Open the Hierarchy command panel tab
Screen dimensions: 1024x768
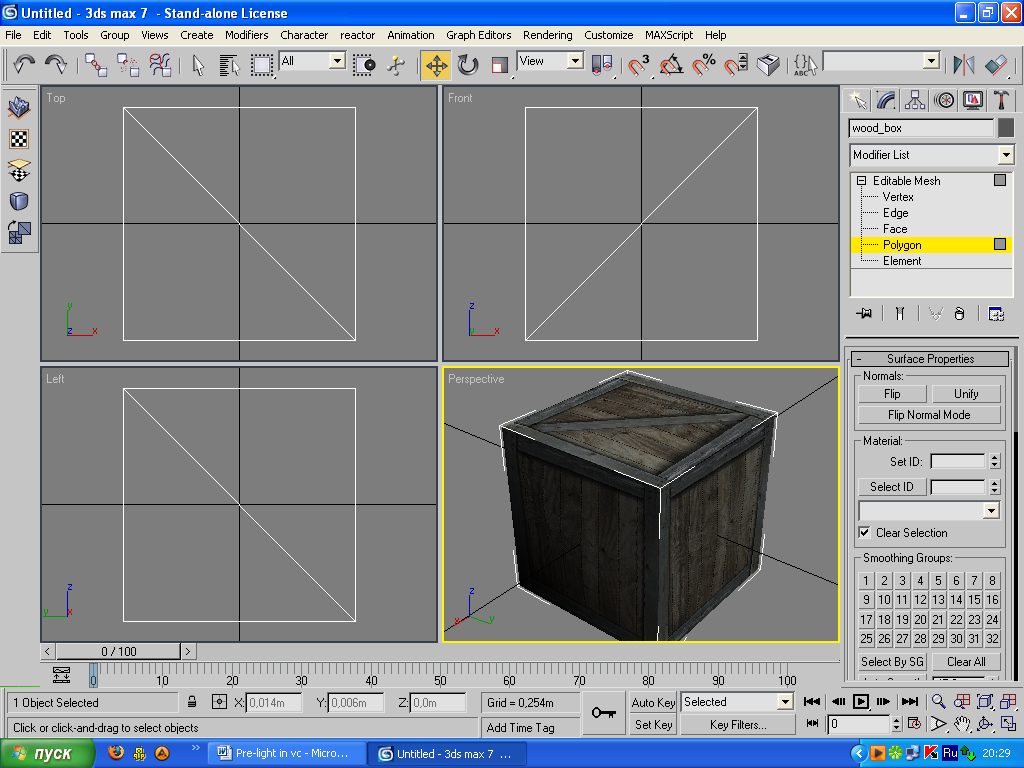tap(915, 100)
